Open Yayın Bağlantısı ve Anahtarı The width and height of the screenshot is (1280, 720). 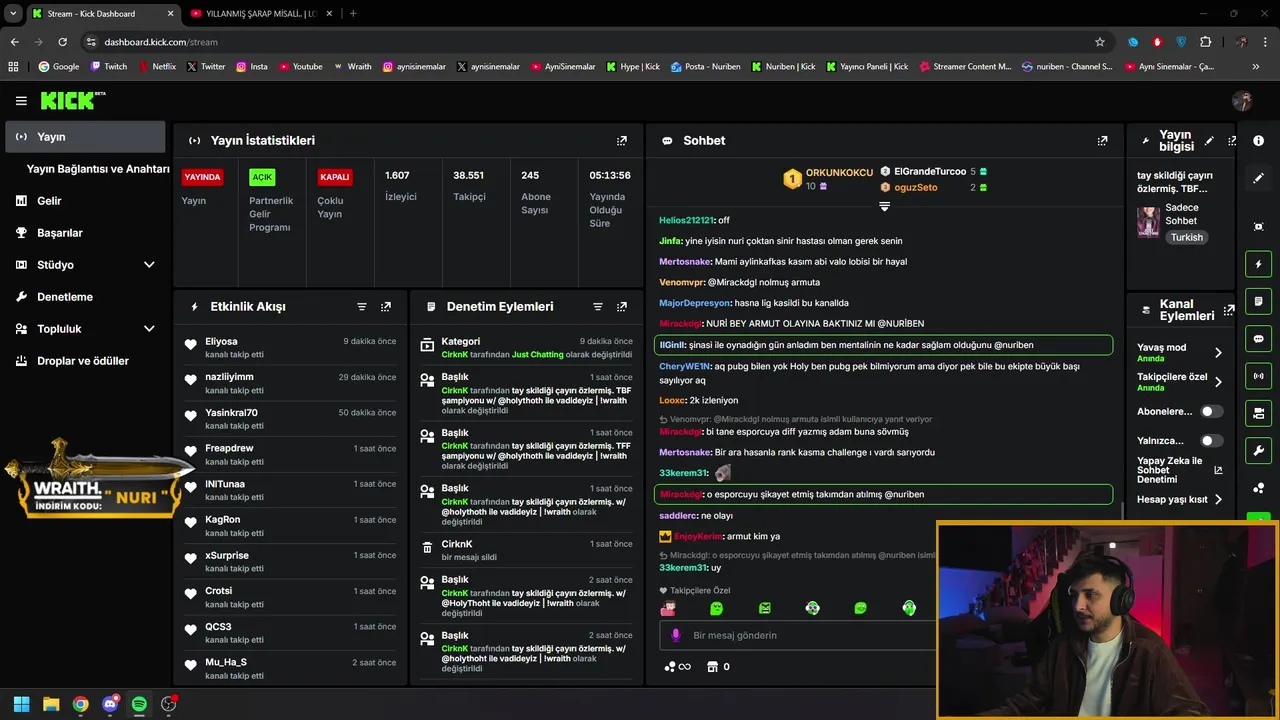tap(98, 169)
